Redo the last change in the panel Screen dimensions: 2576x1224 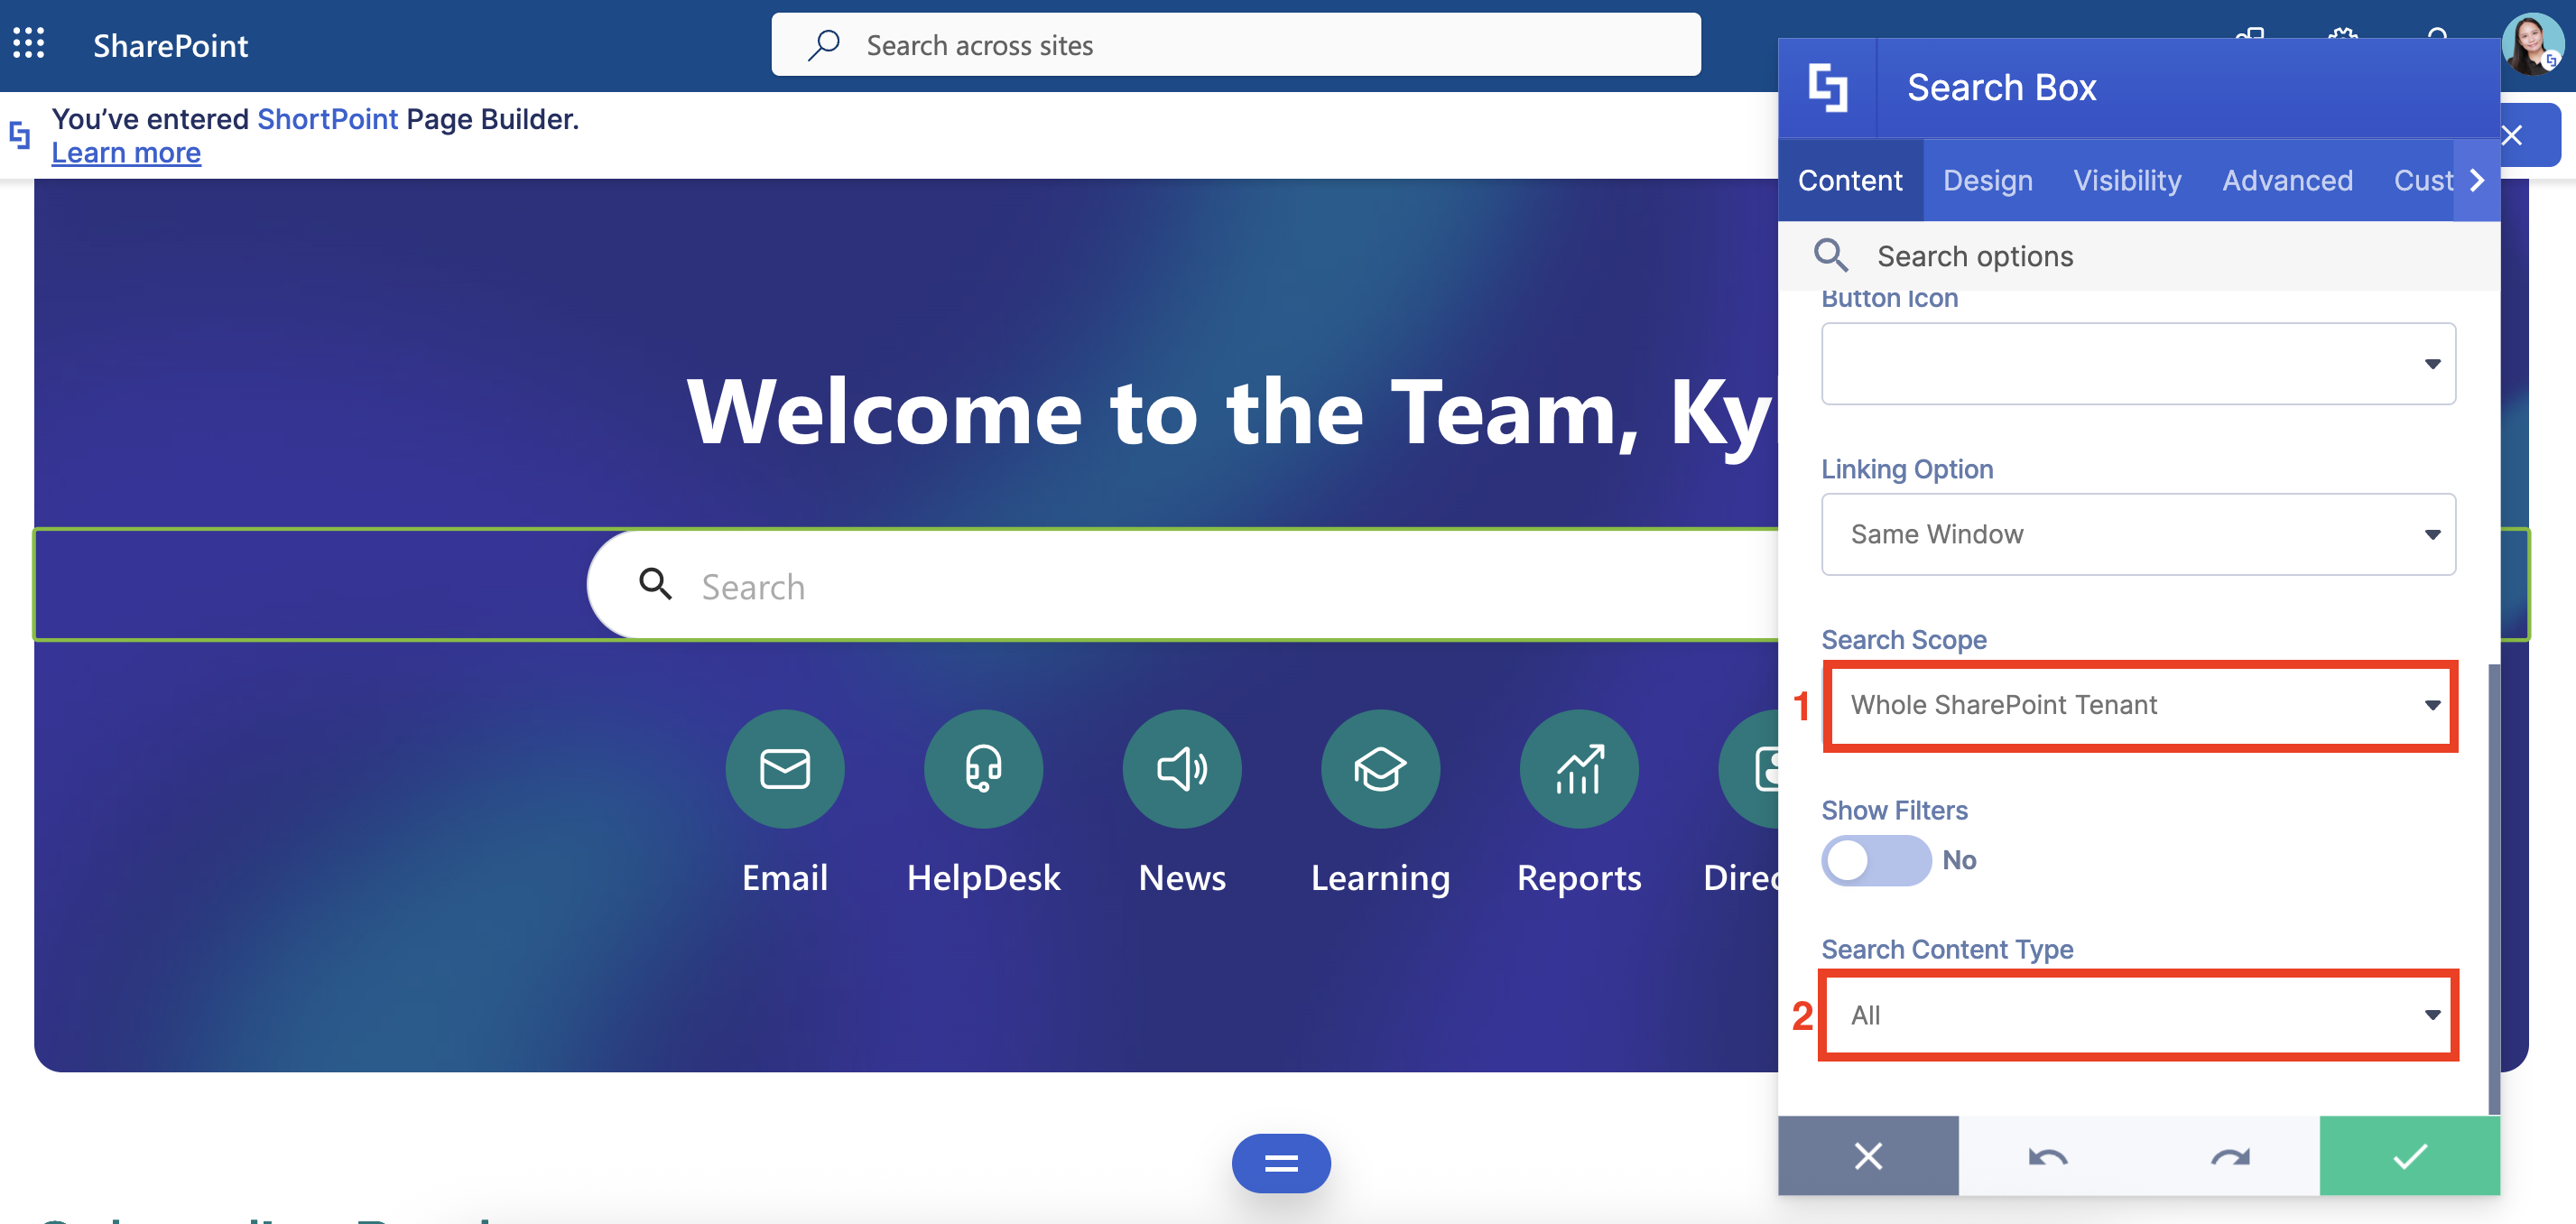pos(2229,1156)
